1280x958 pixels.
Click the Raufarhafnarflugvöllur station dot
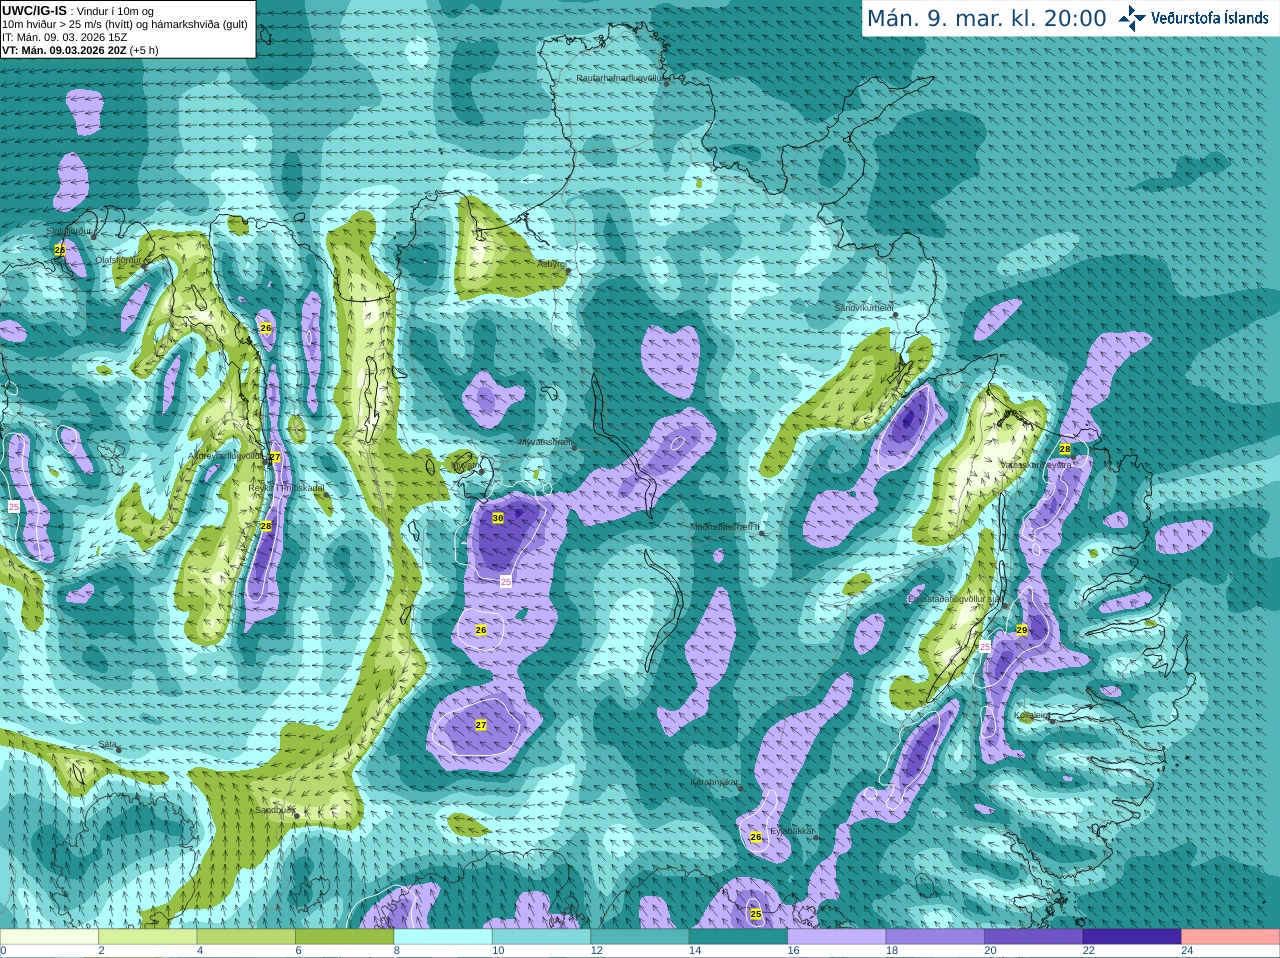667,83
